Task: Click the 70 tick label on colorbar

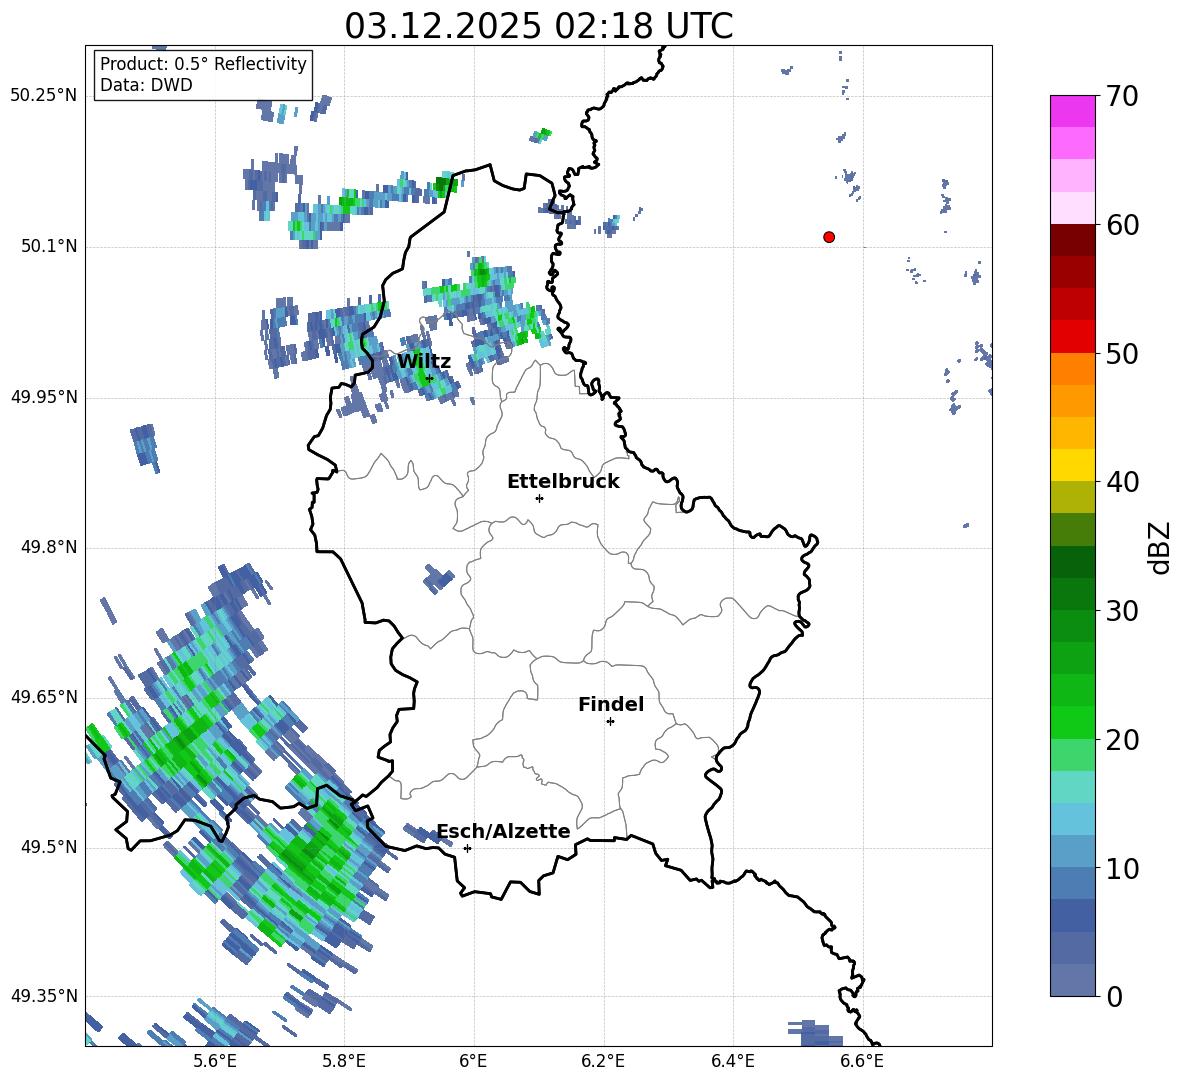Action: coord(1123,97)
